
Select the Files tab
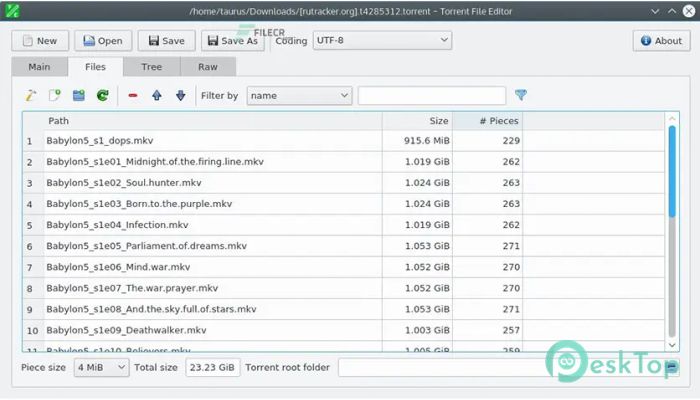(x=96, y=67)
